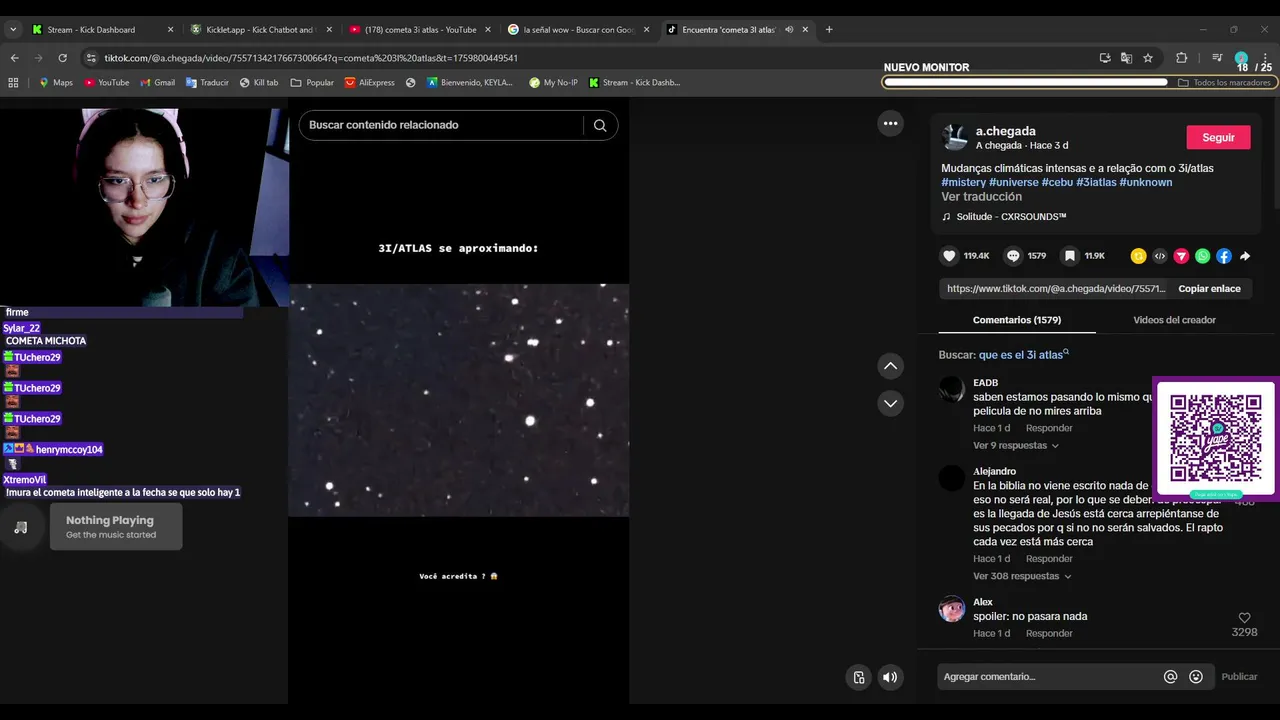Expand 'Ver 308 respuestas' under Alejandro's comment
The image size is (1280, 720).
pos(1023,577)
